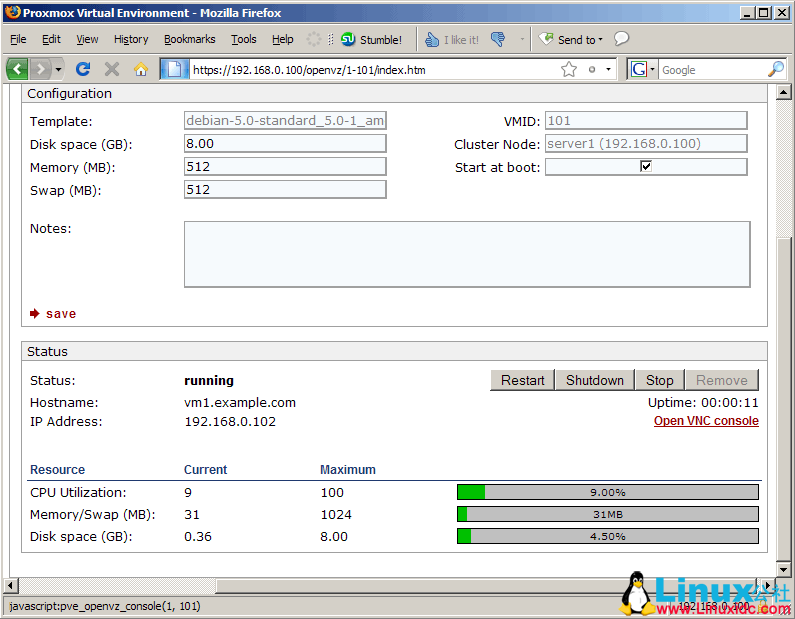Image resolution: width=795 pixels, height=619 pixels.
Task: Toggle the Start at boot checkbox
Action: click(646, 167)
